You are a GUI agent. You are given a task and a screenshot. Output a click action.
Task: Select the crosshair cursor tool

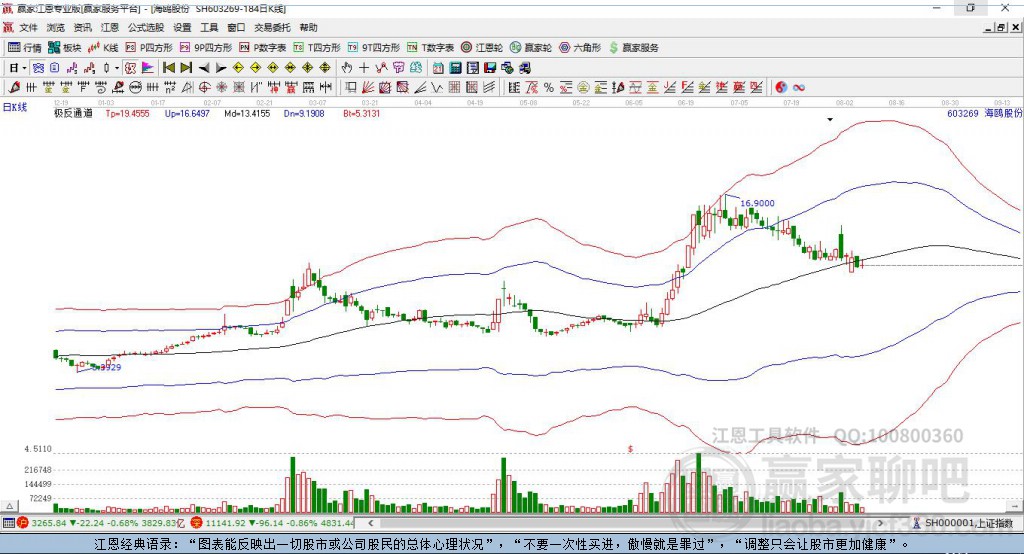click(x=364, y=68)
